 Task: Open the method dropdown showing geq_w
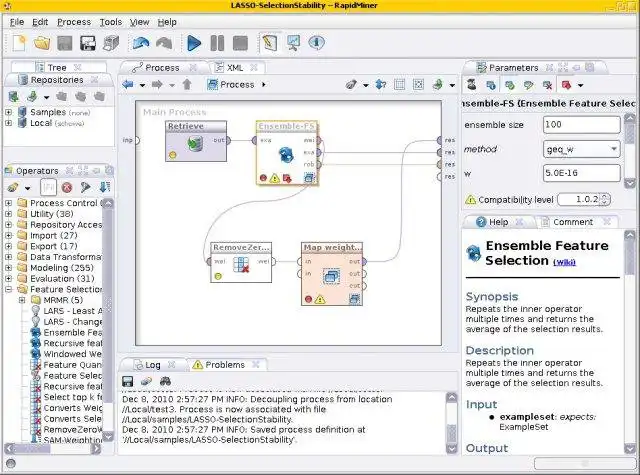click(582, 149)
